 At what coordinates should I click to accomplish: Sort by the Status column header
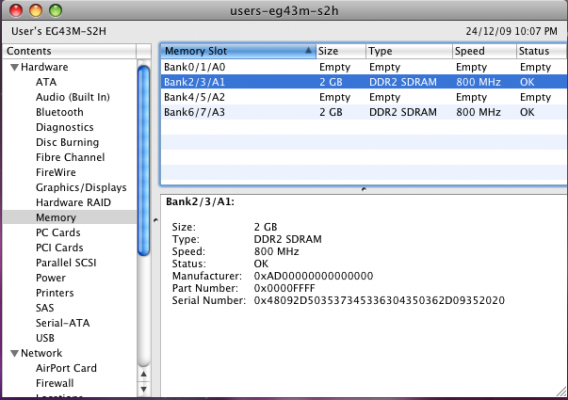coord(542,51)
